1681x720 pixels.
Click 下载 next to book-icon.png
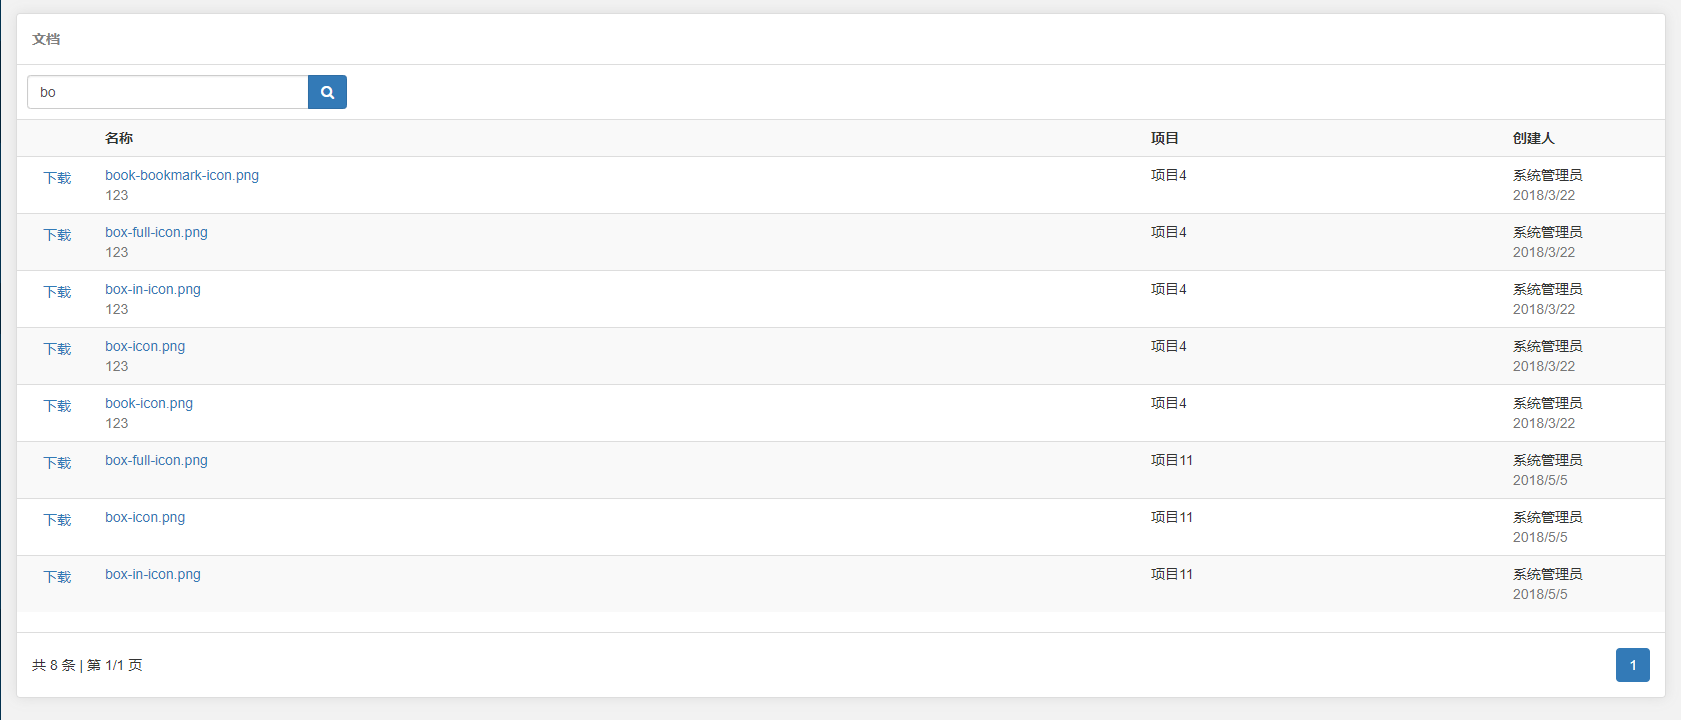[57, 406]
